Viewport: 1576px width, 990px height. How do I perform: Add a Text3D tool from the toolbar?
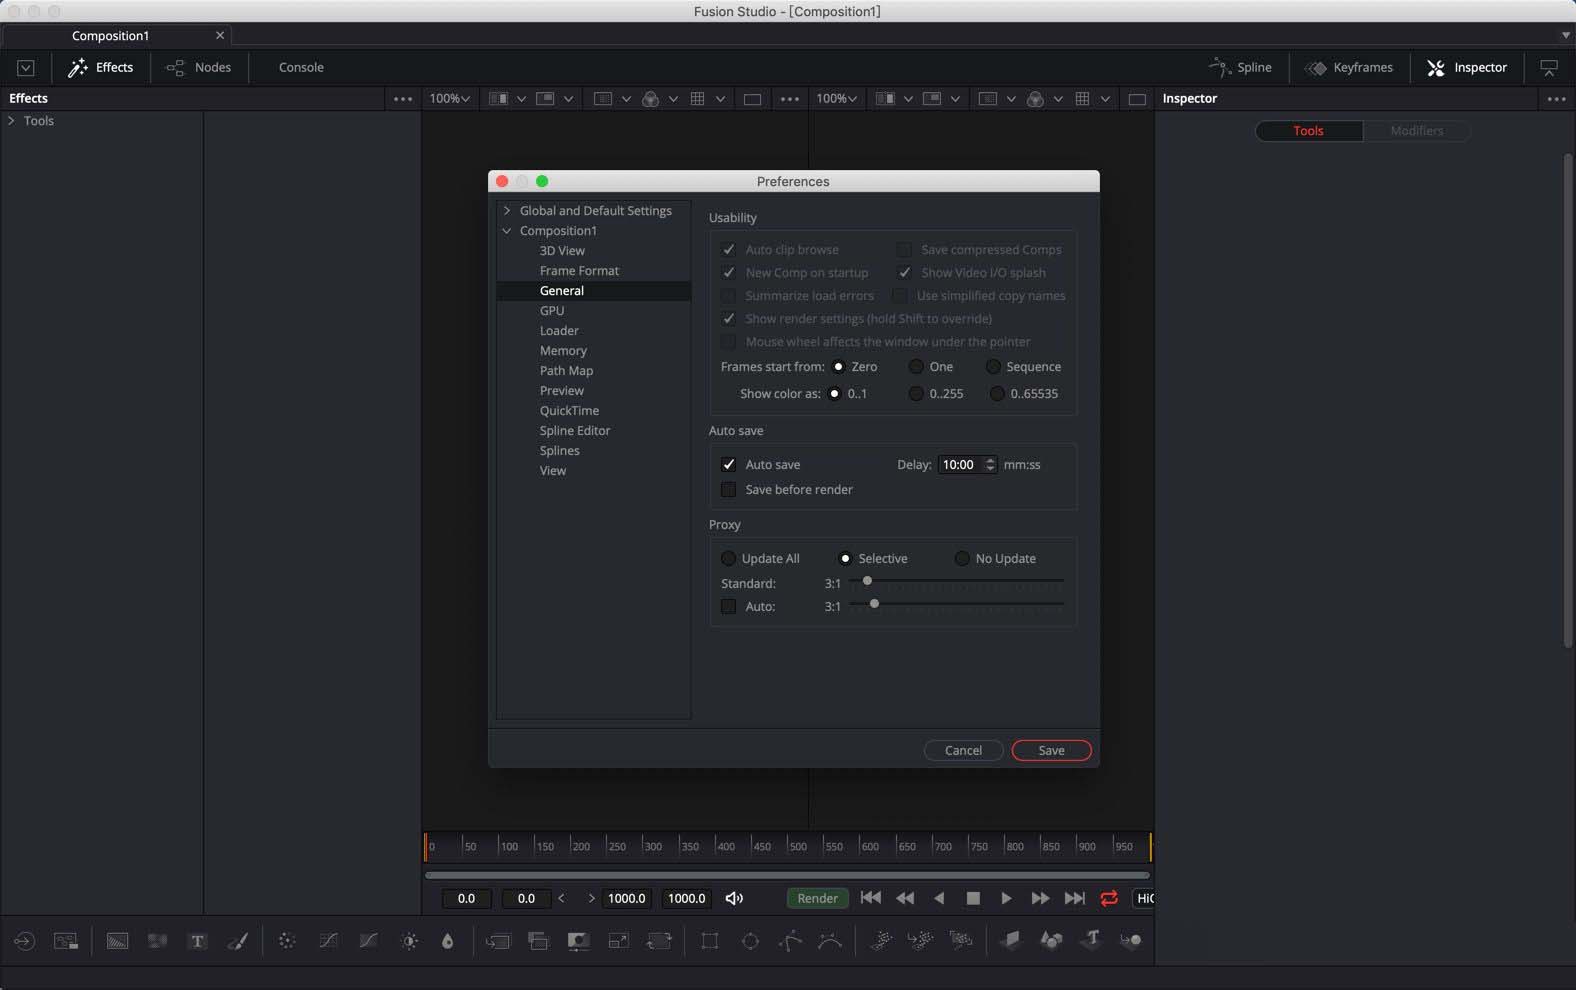[x=1092, y=940]
